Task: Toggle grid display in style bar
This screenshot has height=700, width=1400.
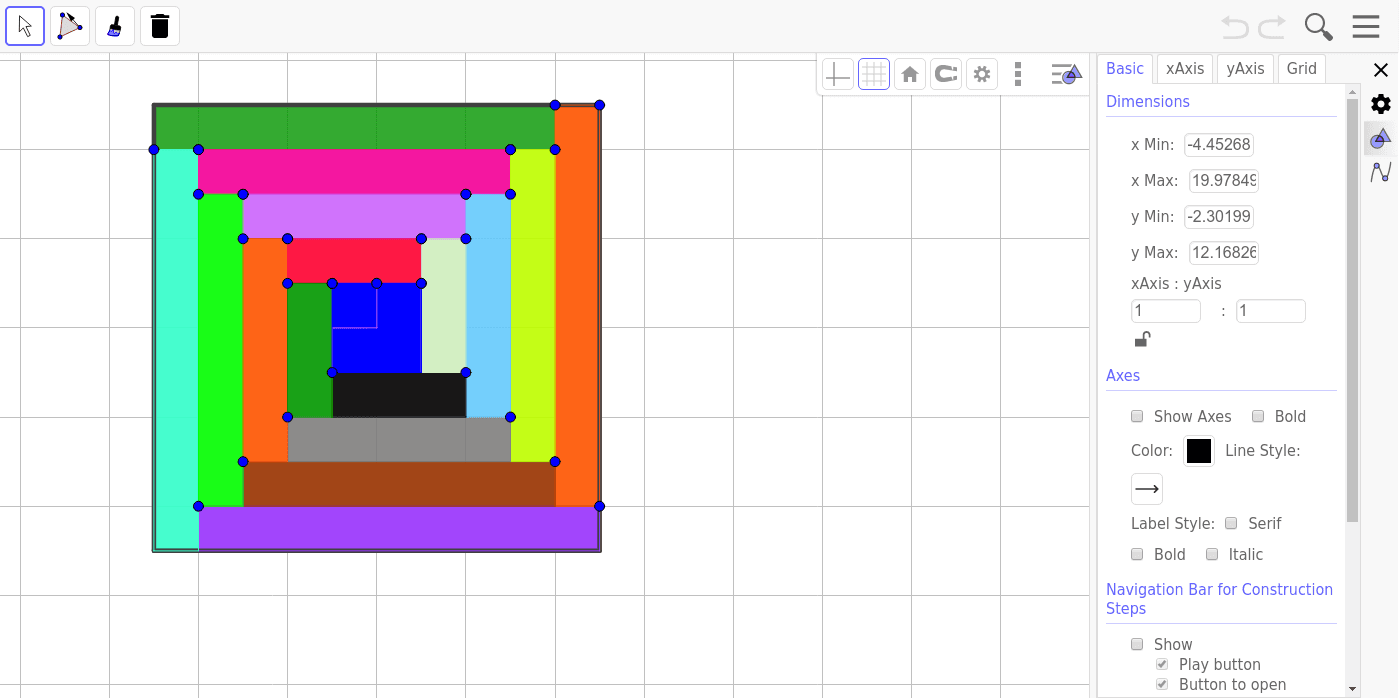Action: point(874,74)
